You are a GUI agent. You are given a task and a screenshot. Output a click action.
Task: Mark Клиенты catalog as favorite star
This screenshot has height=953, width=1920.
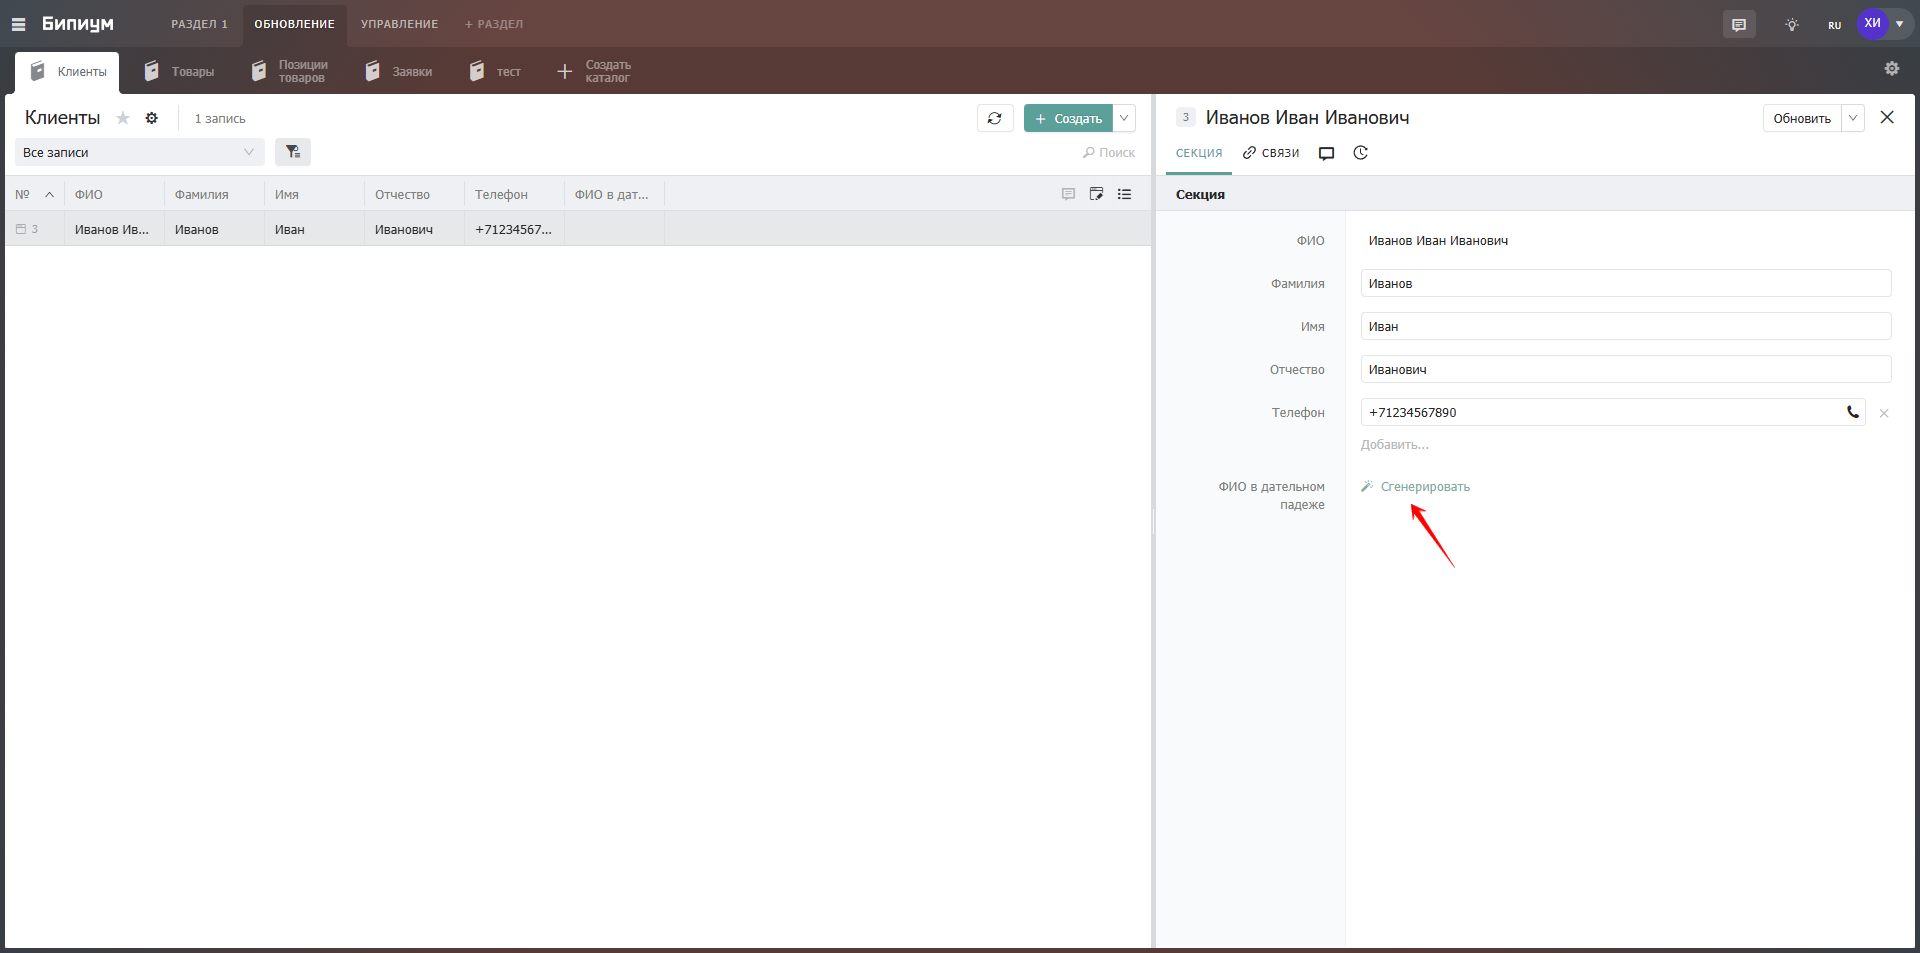(123, 118)
